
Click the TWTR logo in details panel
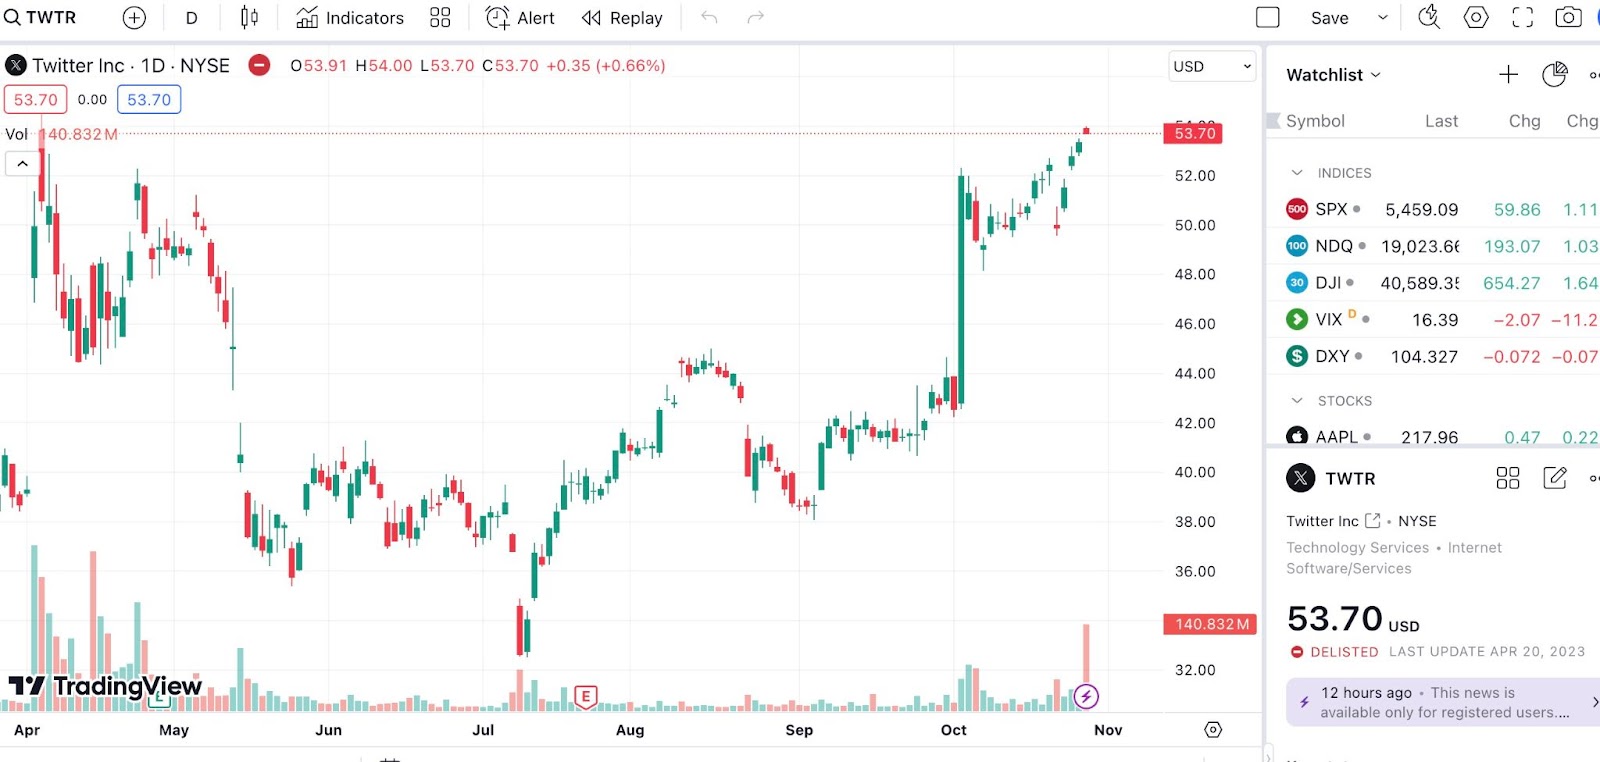(x=1300, y=478)
